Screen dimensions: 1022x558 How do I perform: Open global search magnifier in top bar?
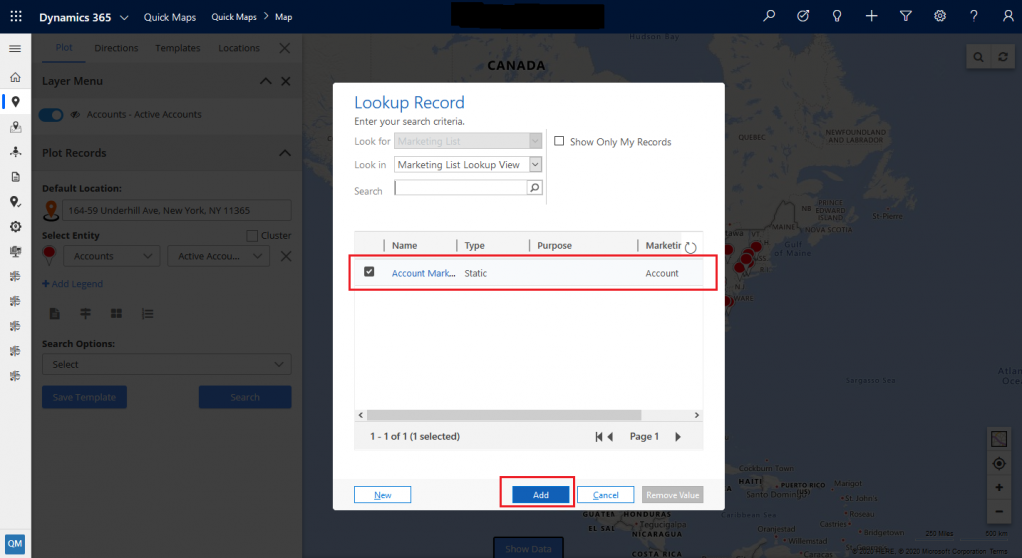(x=769, y=16)
